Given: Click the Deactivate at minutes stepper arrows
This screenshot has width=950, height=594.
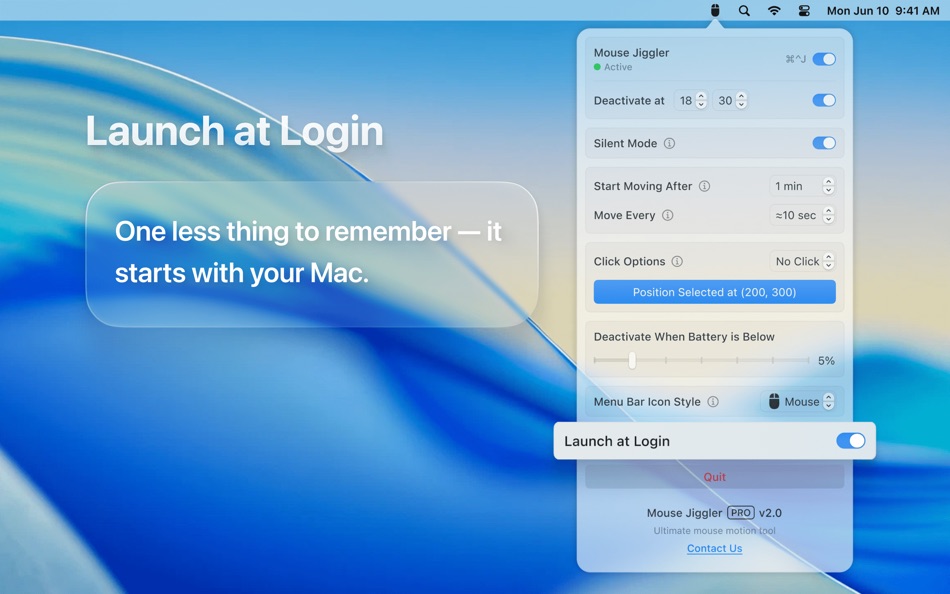Looking at the screenshot, I should click(741, 101).
